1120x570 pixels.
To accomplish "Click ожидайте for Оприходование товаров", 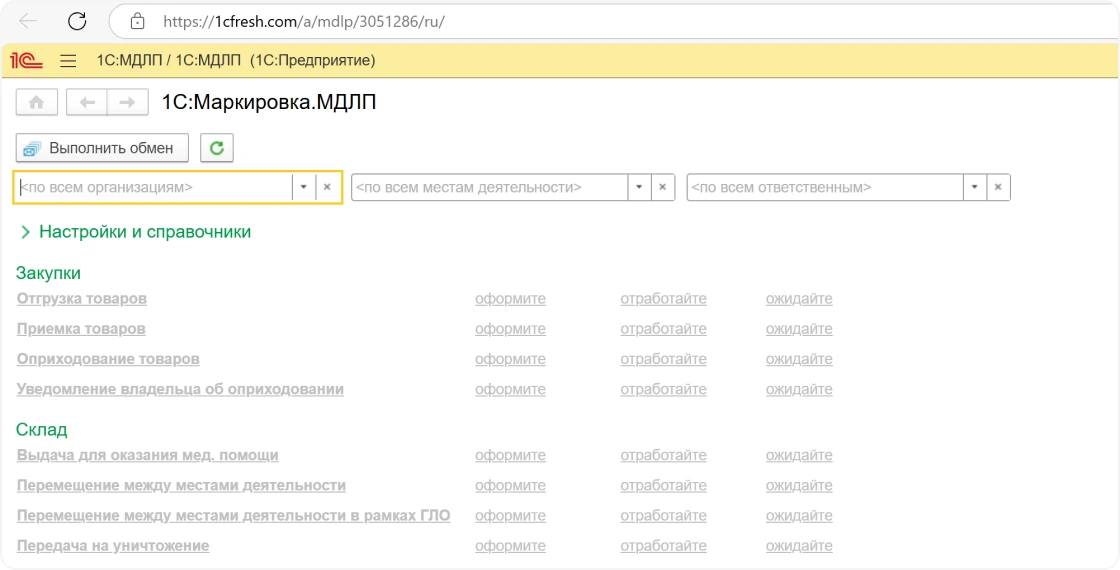I will (x=799, y=359).
